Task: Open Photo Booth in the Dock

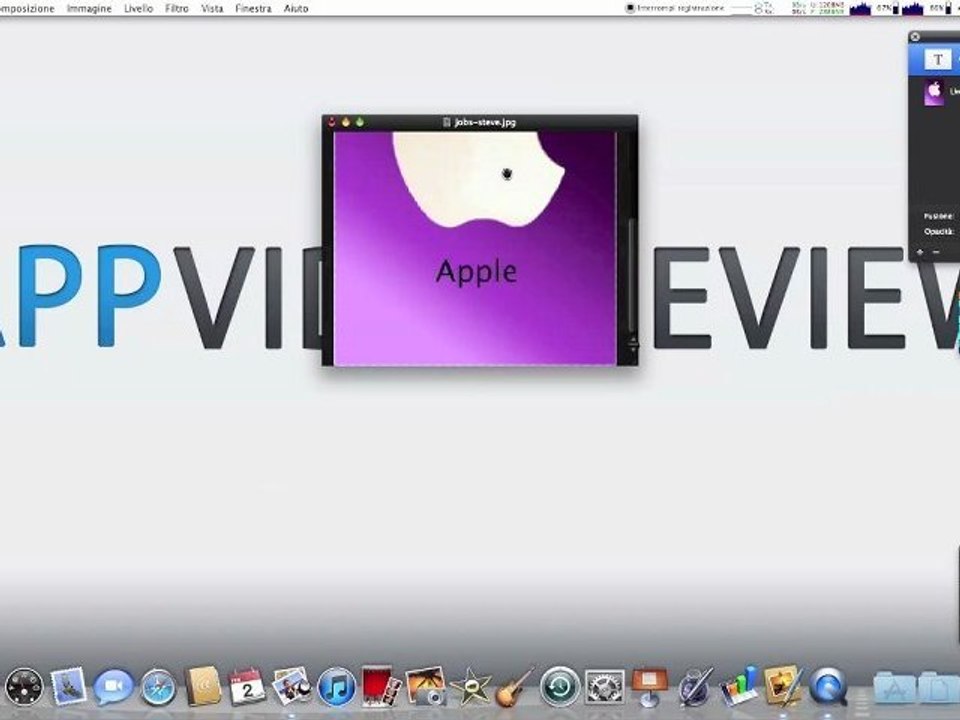Action: (x=381, y=686)
